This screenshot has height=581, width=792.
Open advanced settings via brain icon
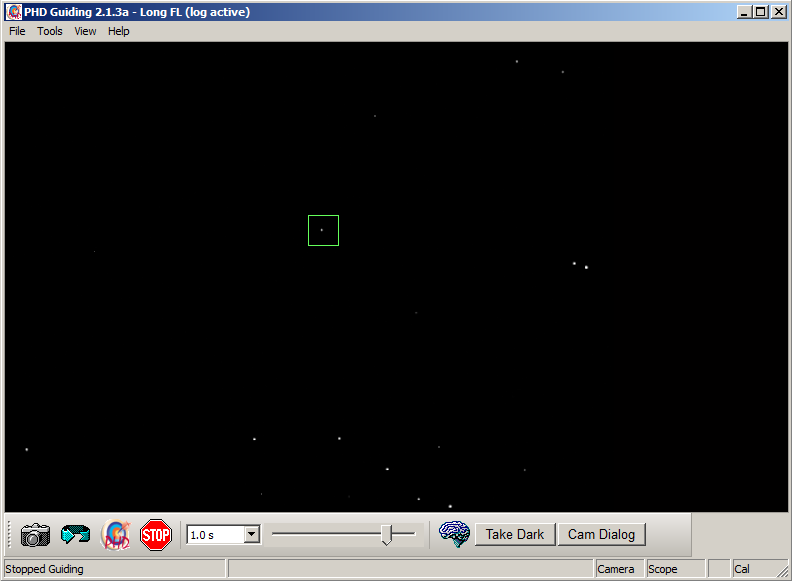455,534
